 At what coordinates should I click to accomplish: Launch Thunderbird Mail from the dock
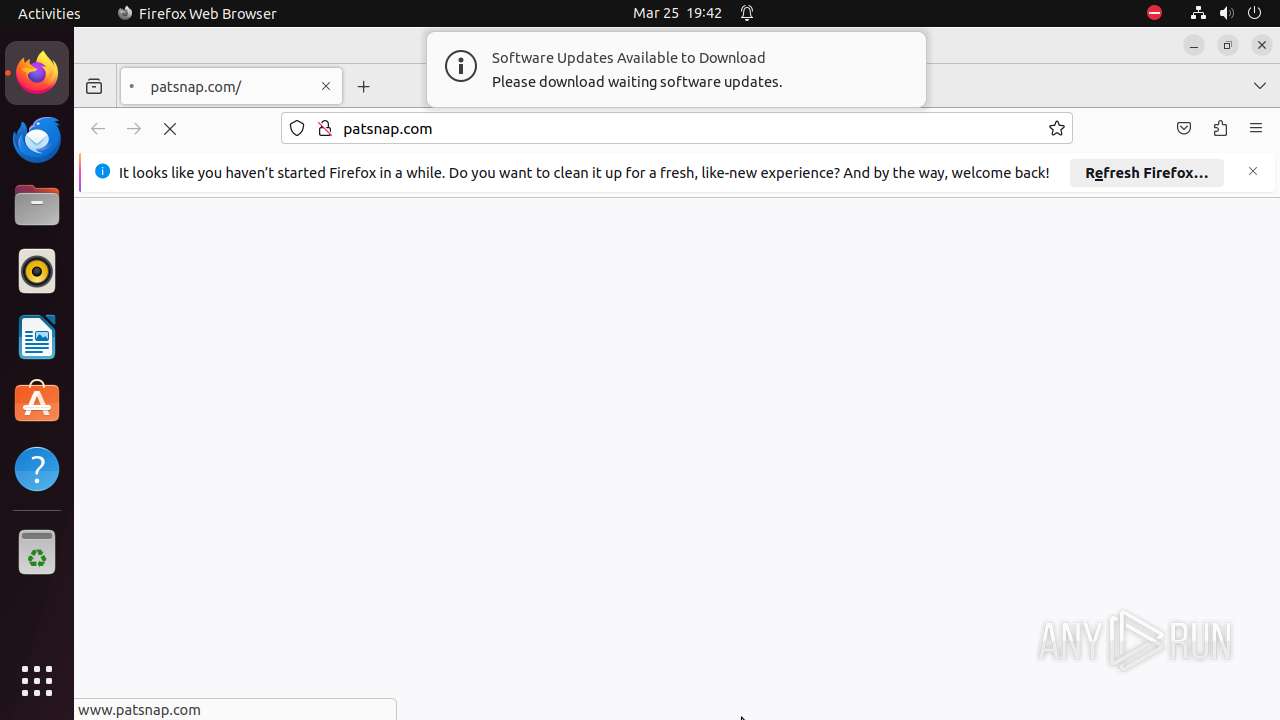coord(37,139)
